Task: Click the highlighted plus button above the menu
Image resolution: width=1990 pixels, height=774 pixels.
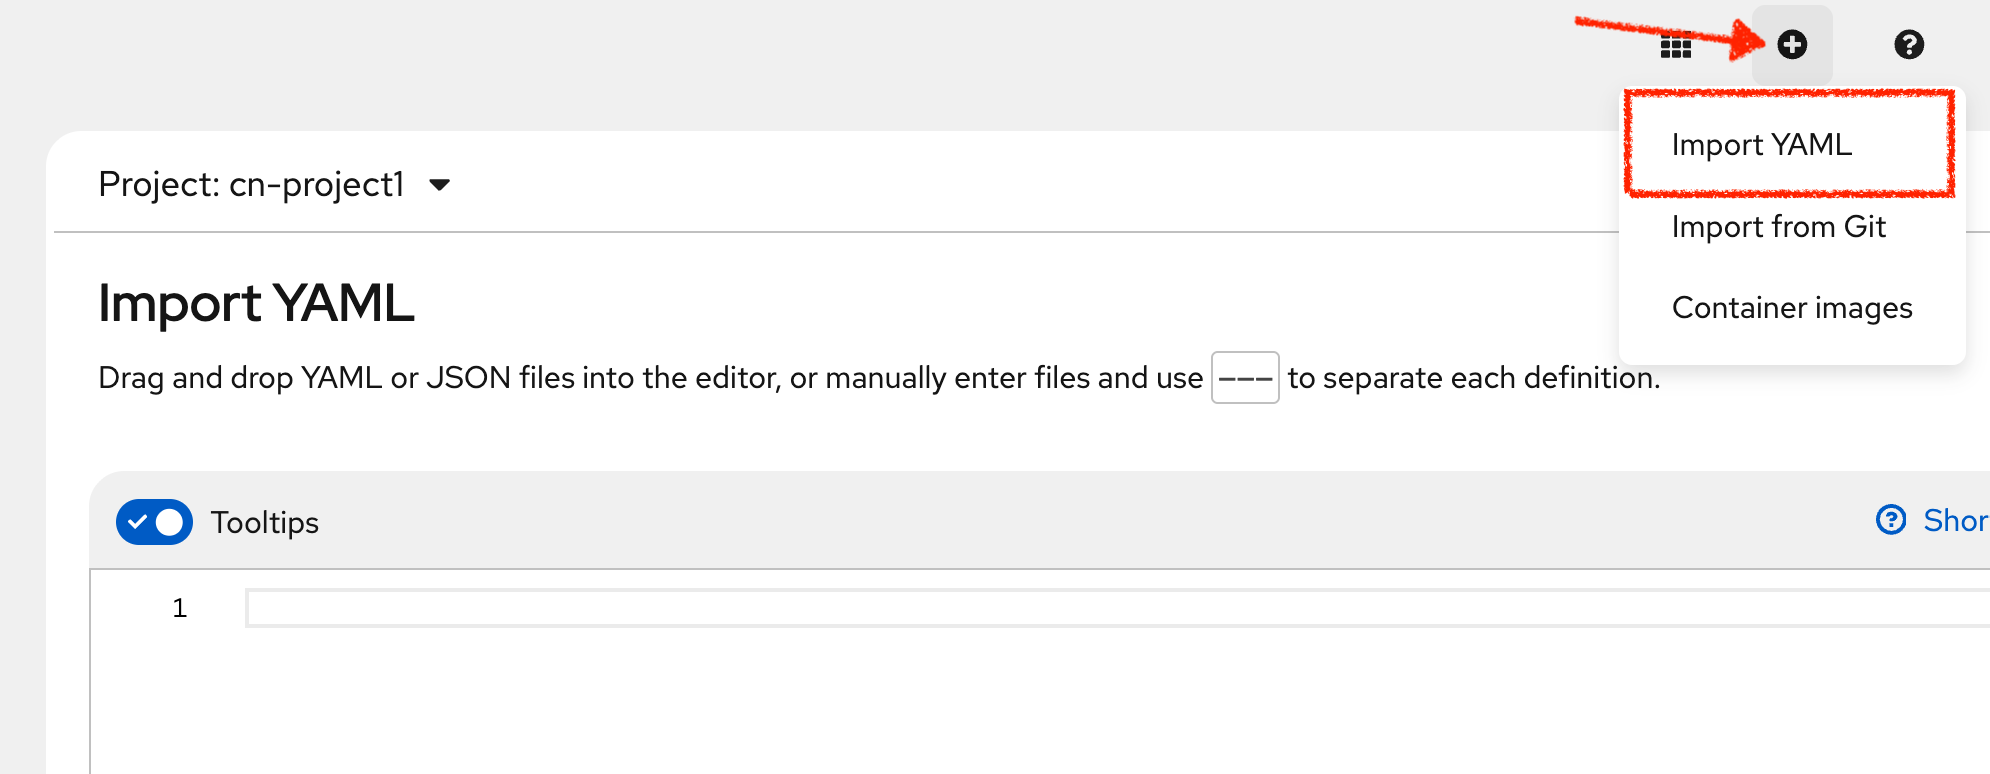Action: tap(1793, 44)
